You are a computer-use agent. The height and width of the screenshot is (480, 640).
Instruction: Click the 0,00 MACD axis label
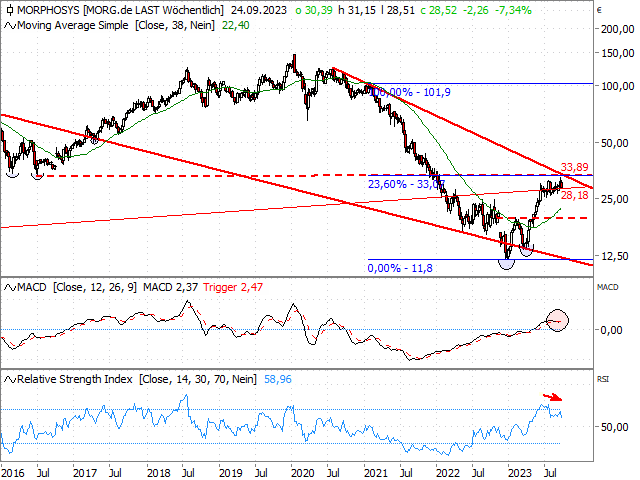pos(611,330)
